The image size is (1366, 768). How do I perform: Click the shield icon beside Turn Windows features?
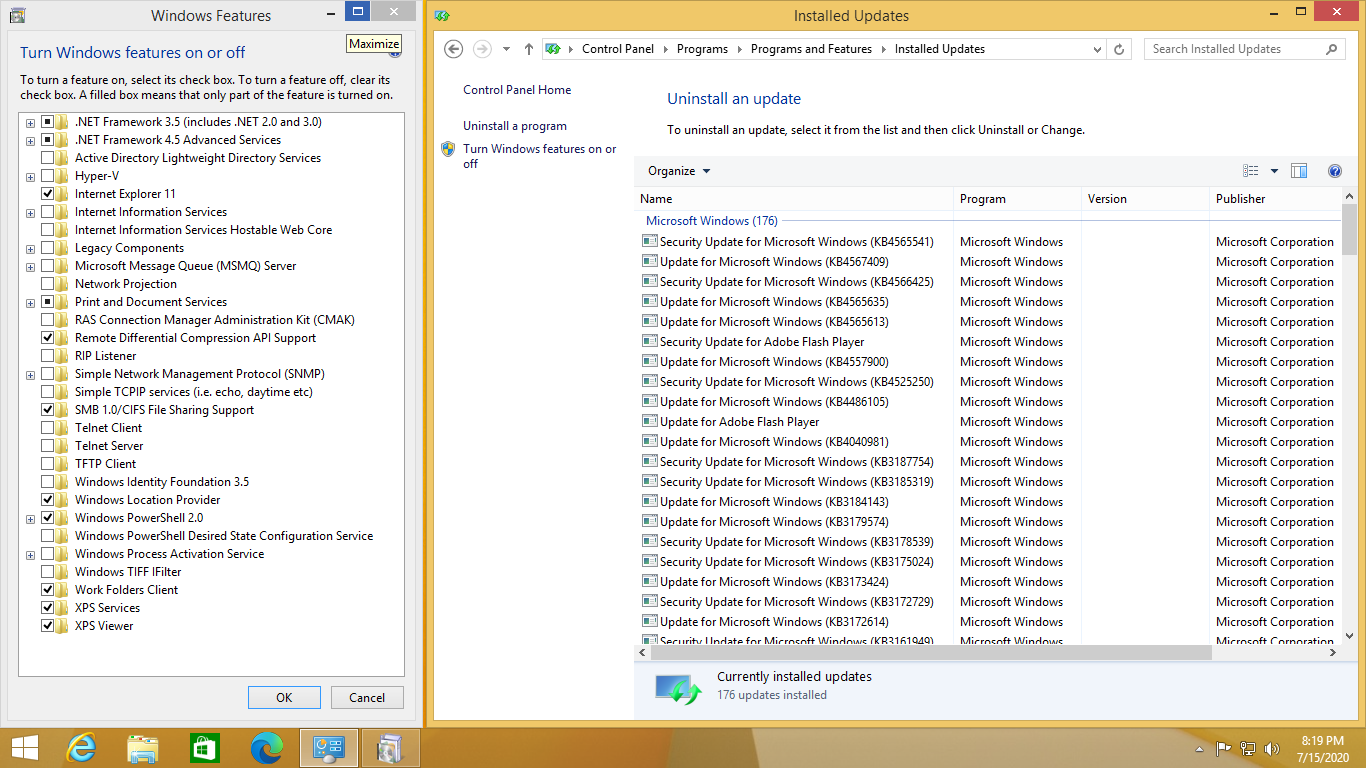point(448,149)
